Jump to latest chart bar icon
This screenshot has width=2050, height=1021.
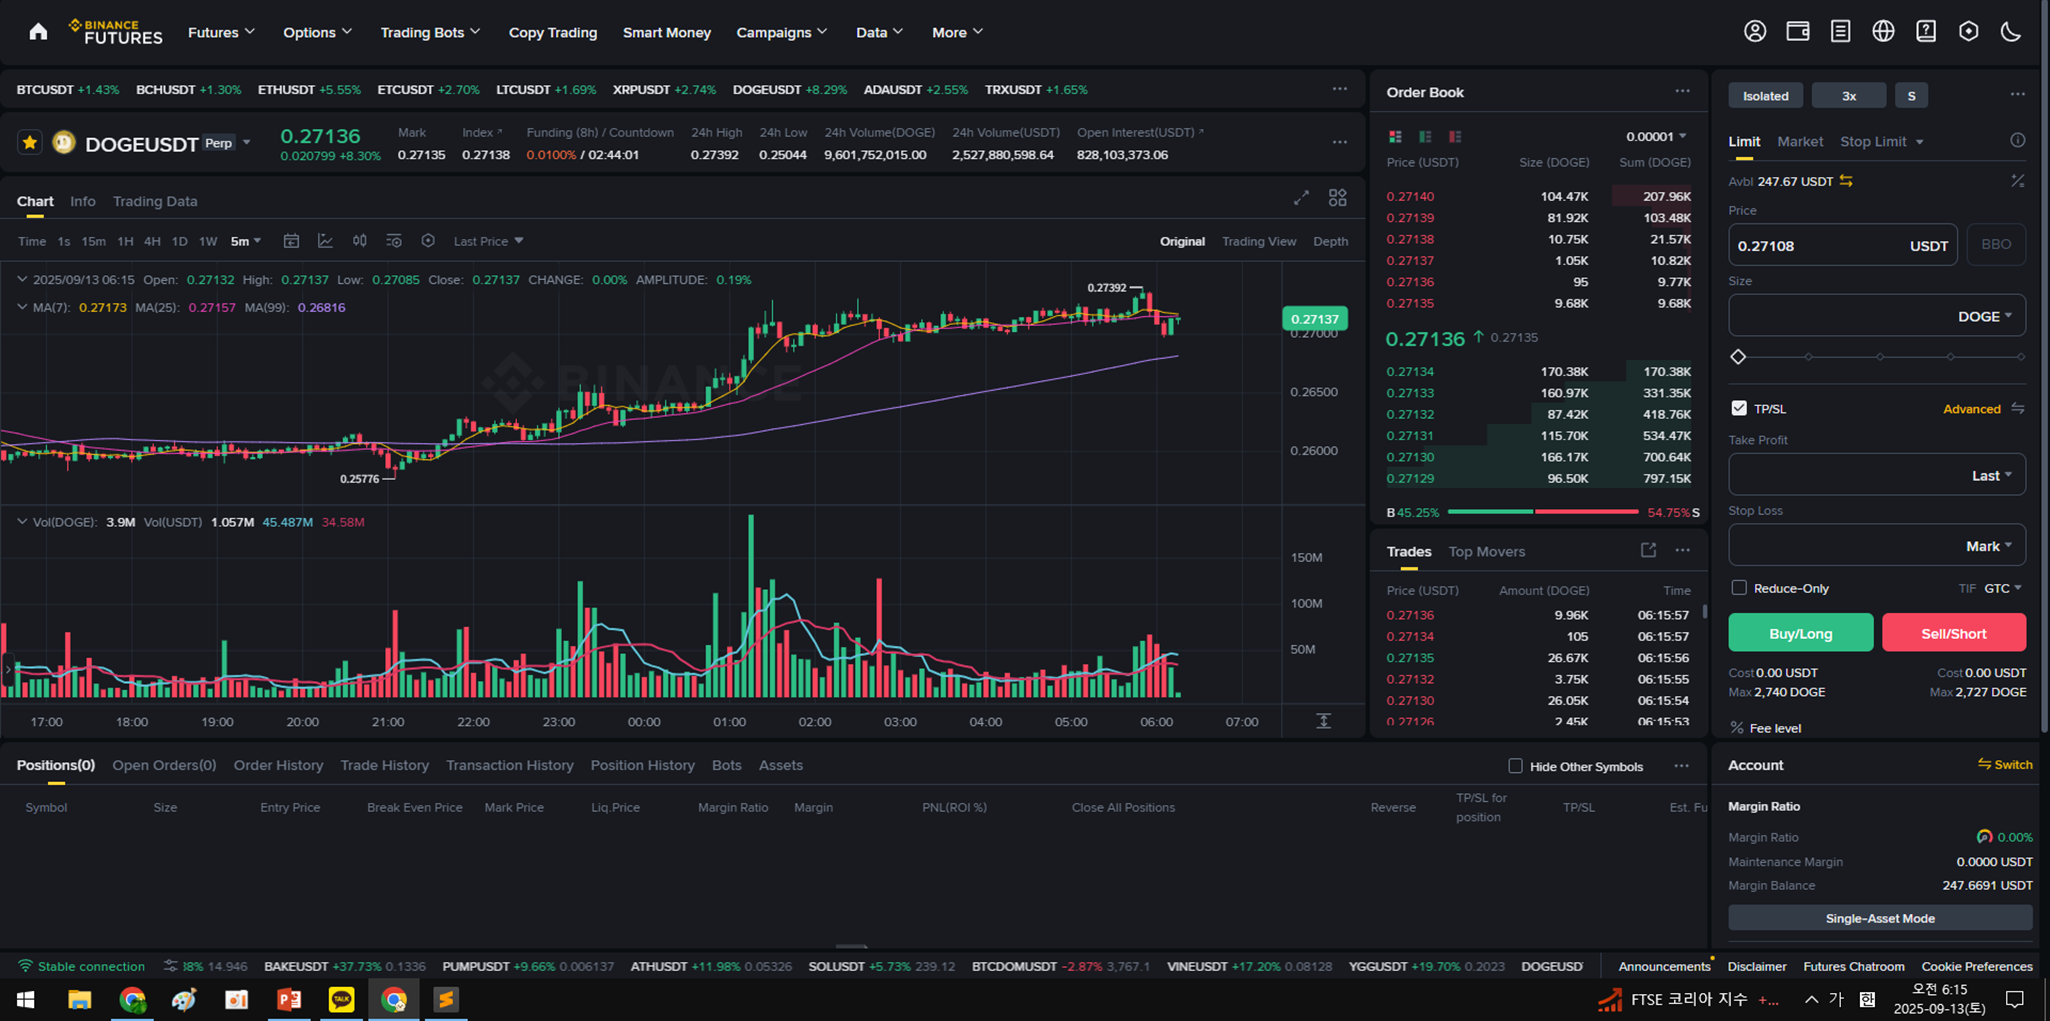(1323, 721)
